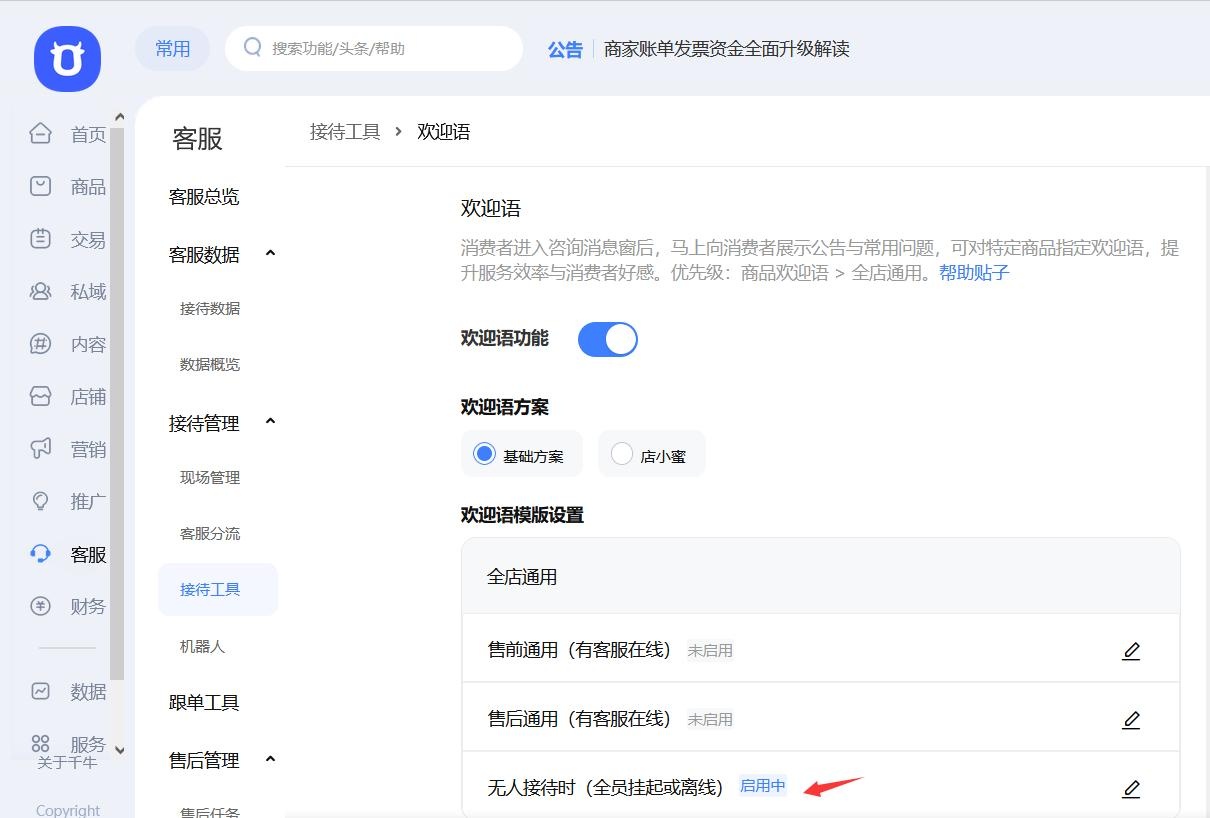
Task: Open the 店铺 shop storefront icon
Action: click(x=40, y=396)
